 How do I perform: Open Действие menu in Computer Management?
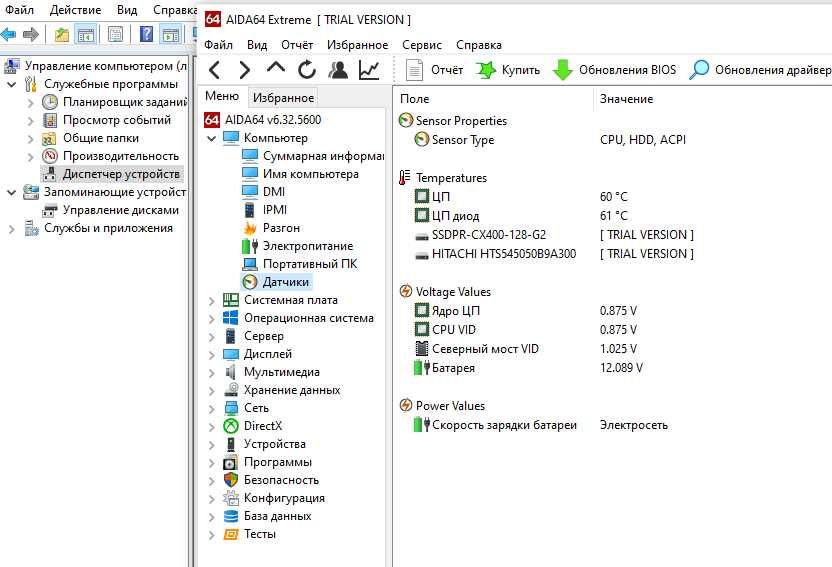[x=75, y=10]
